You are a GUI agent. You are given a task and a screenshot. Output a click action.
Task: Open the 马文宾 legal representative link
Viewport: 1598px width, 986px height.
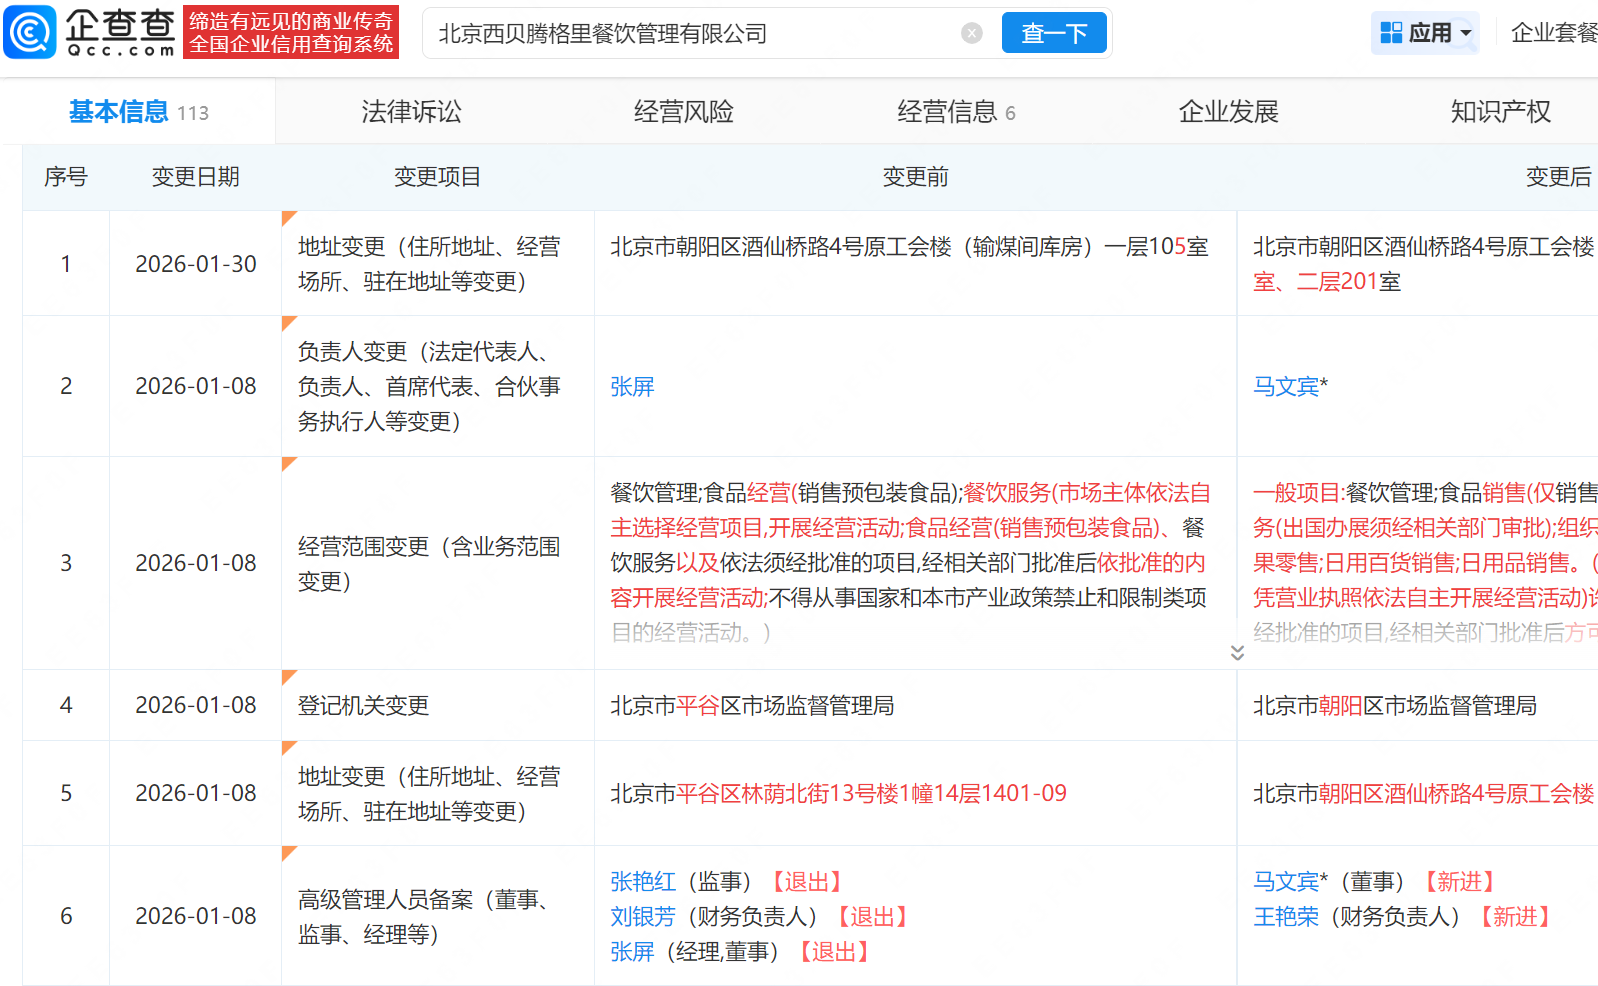pos(1286,387)
